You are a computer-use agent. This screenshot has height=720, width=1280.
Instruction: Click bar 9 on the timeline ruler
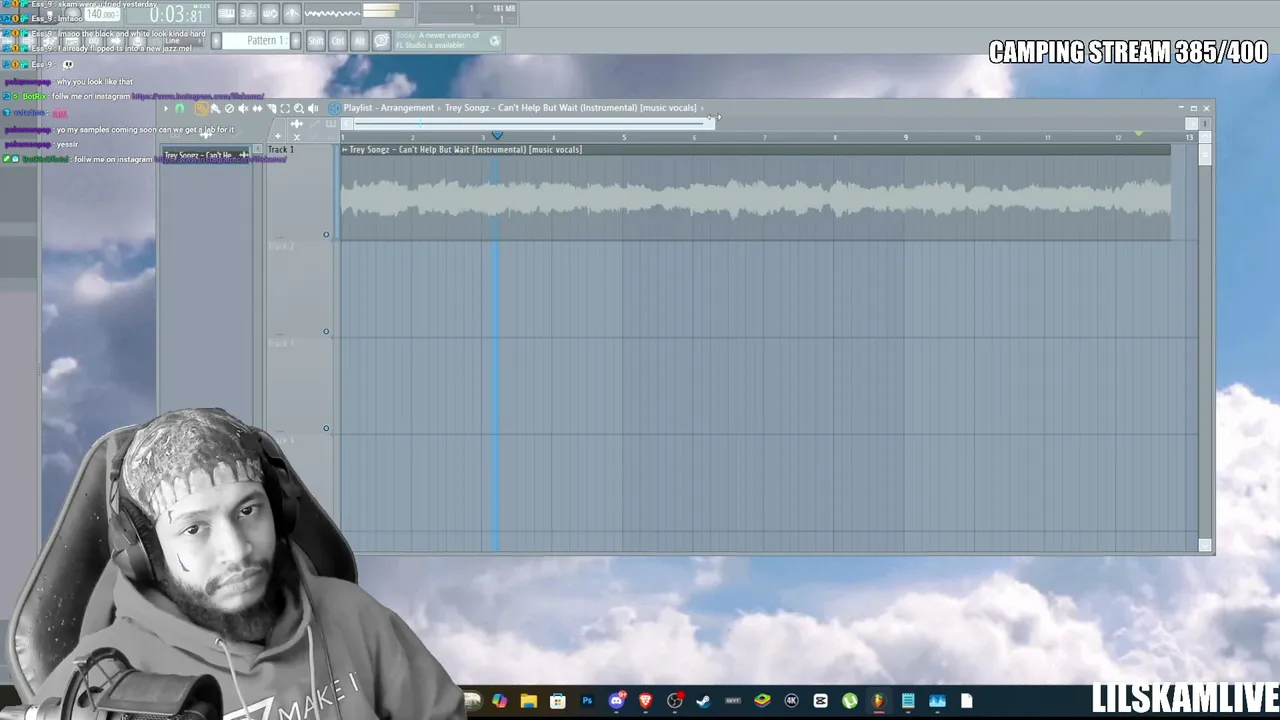pyautogui.click(x=906, y=137)
